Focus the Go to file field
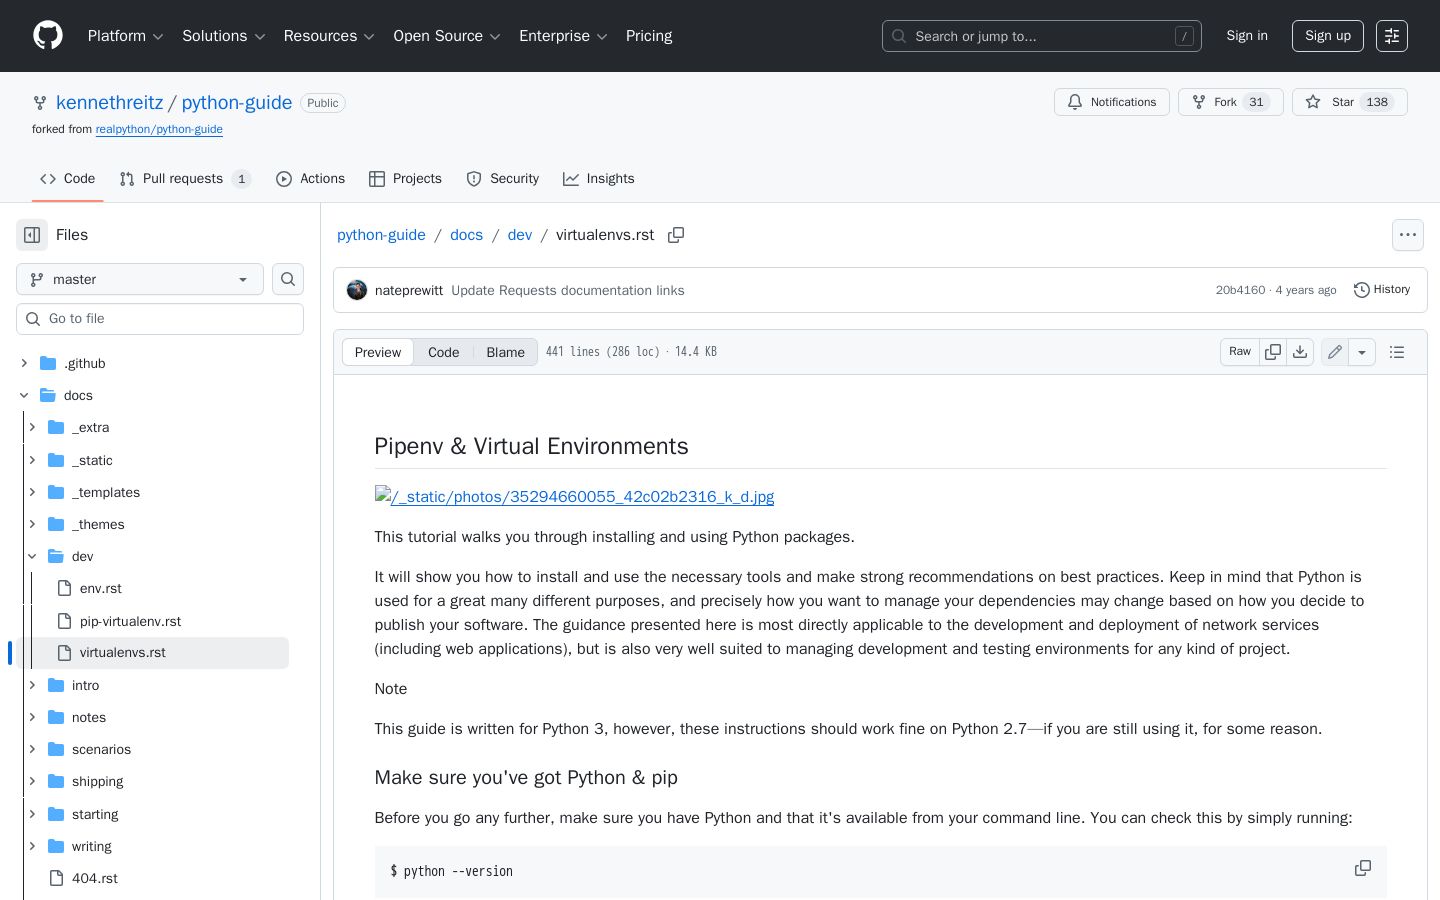The image size is (1440, 900). (160, 319)
